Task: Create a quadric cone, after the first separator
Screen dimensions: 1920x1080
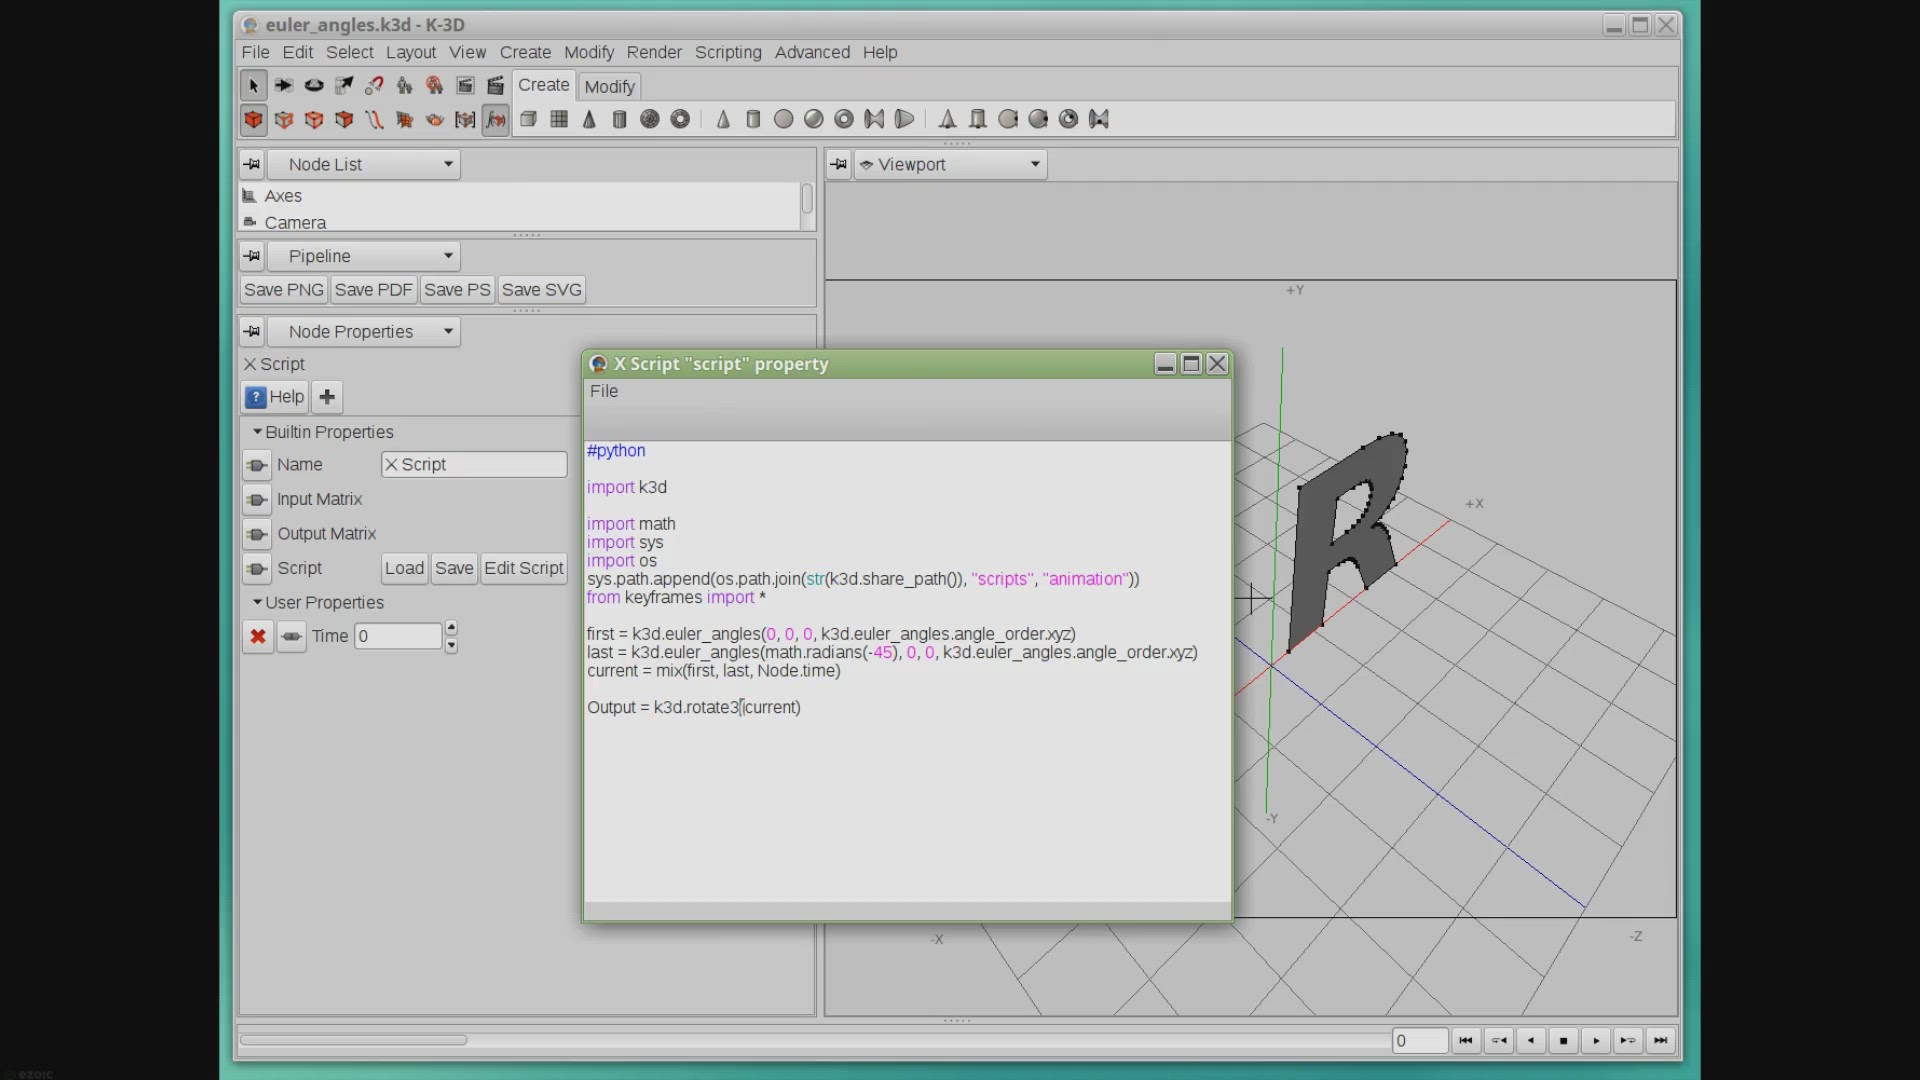Action: [x=723, y=120]
